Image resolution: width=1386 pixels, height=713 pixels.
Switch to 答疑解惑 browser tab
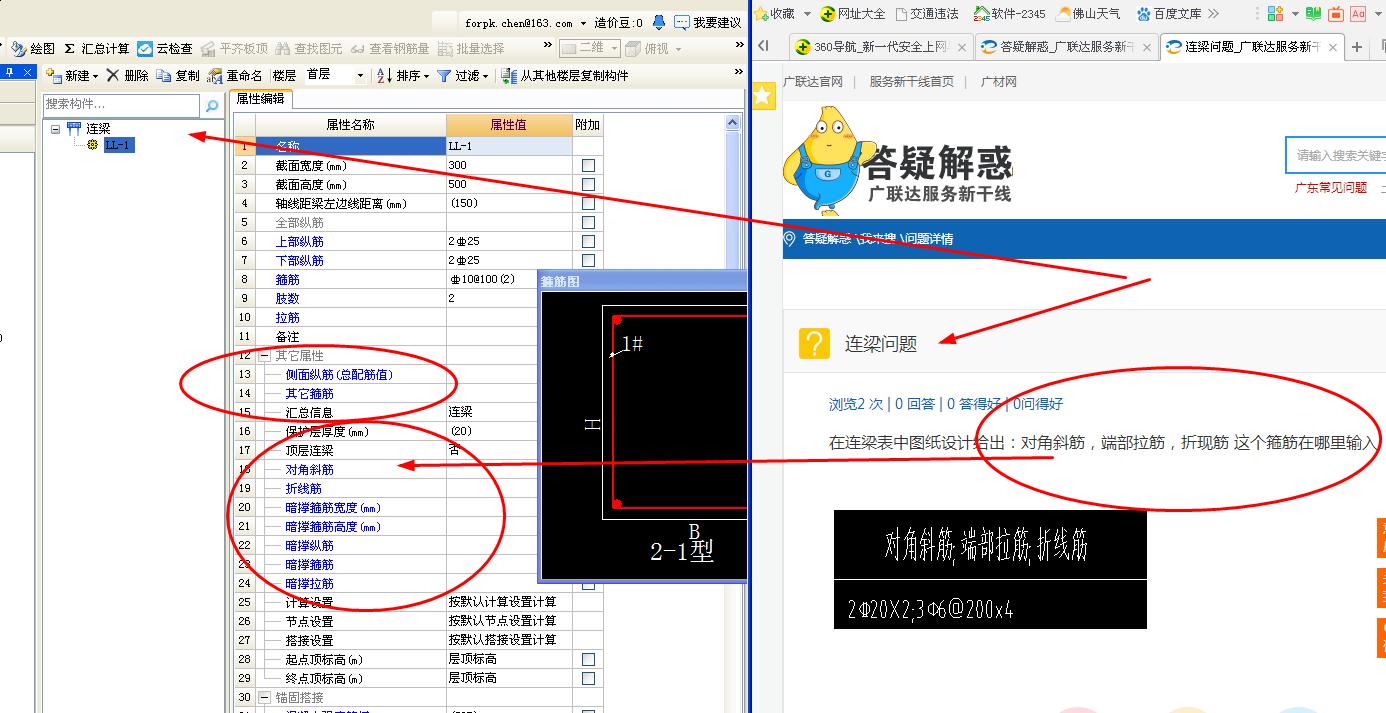1066,47
